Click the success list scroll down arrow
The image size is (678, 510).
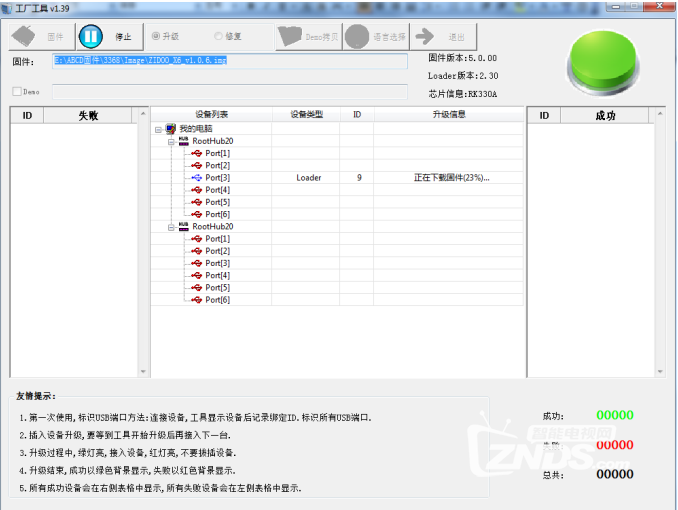click(x=660, y=372)
